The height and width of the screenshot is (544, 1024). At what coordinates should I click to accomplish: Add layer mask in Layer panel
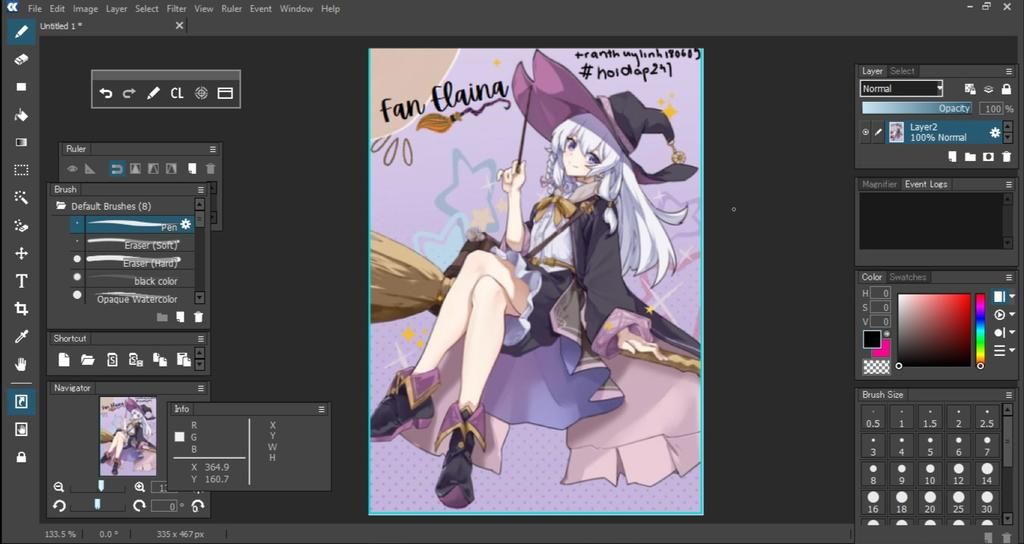pos(988,157)
